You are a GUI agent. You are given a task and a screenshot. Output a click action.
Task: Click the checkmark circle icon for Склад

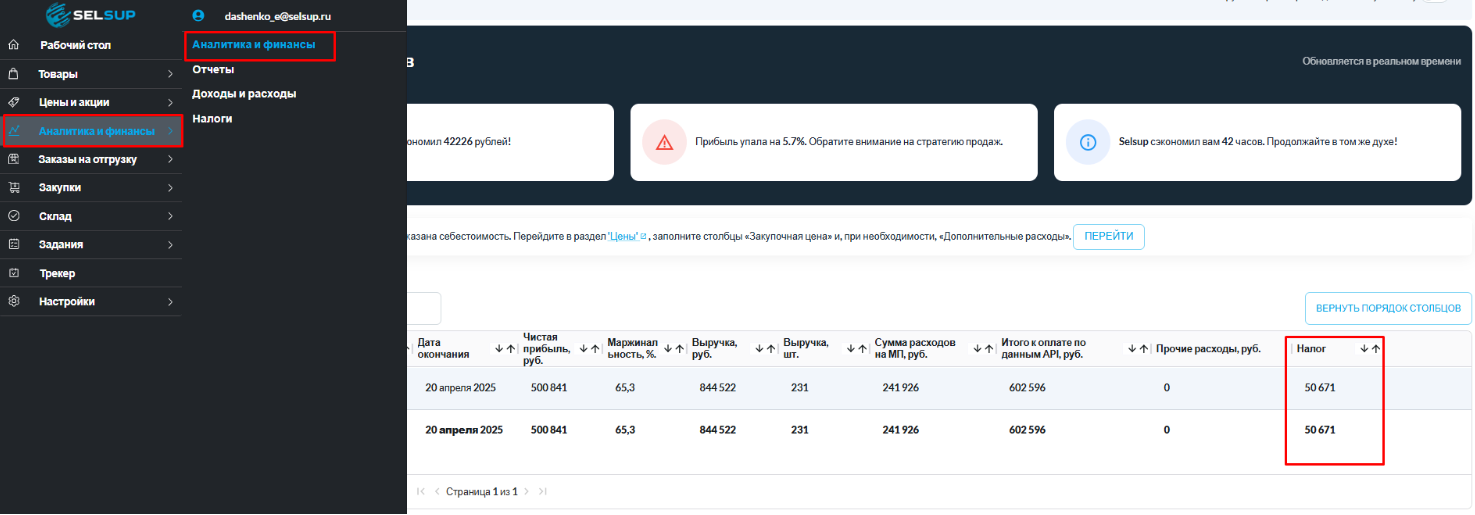[x=13, y=216]
